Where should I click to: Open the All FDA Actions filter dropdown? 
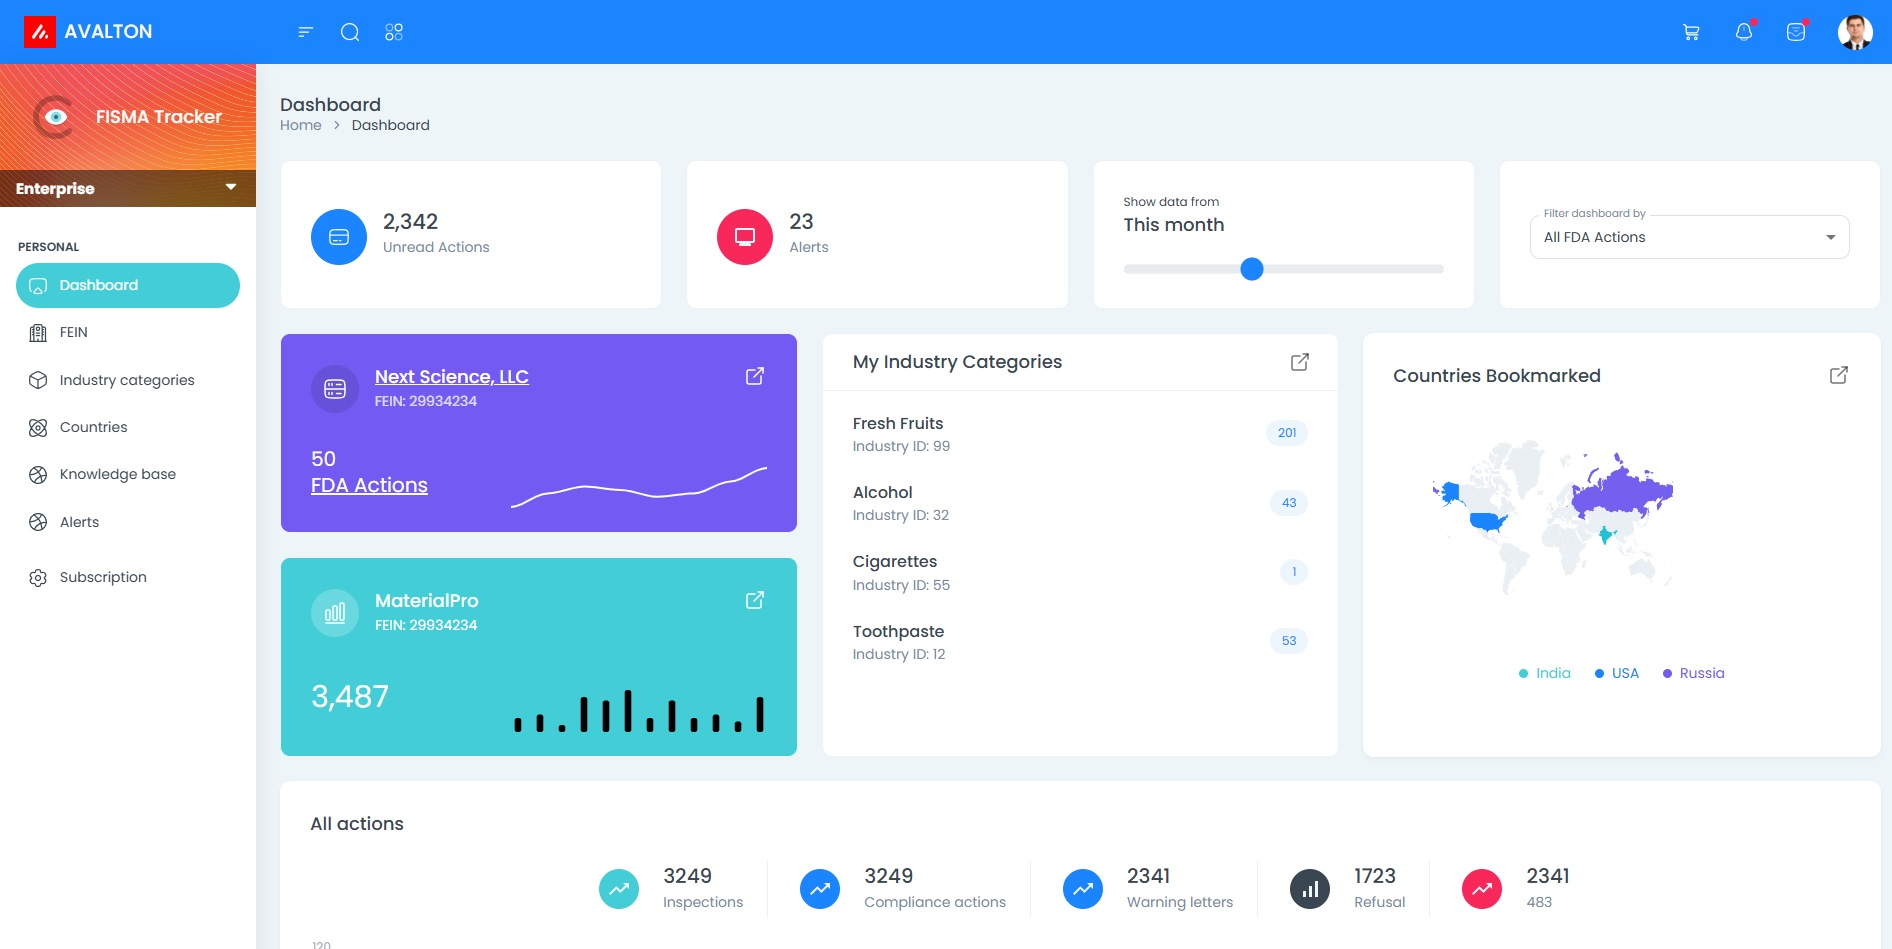tap(1689, 237)
